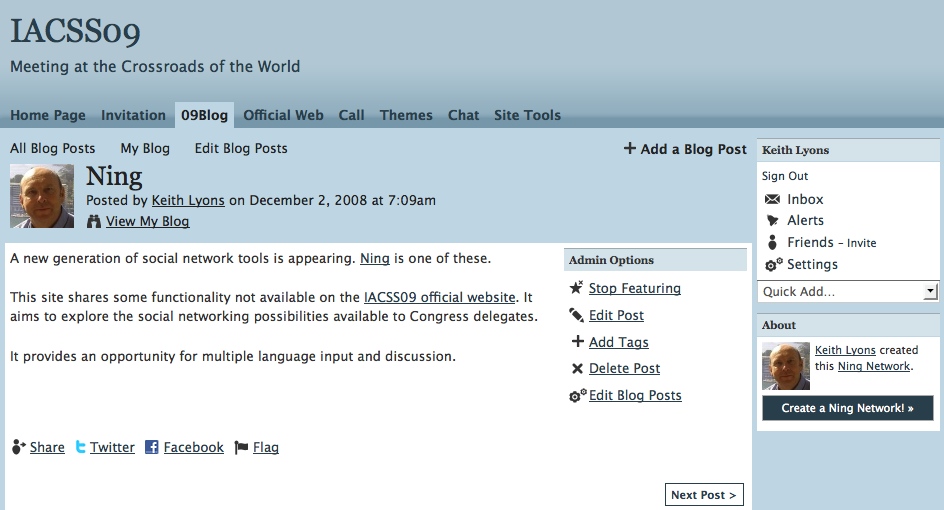Screen dimensions: 944x510
Task: Open the IACSS09 official website link
Action: 439,297
